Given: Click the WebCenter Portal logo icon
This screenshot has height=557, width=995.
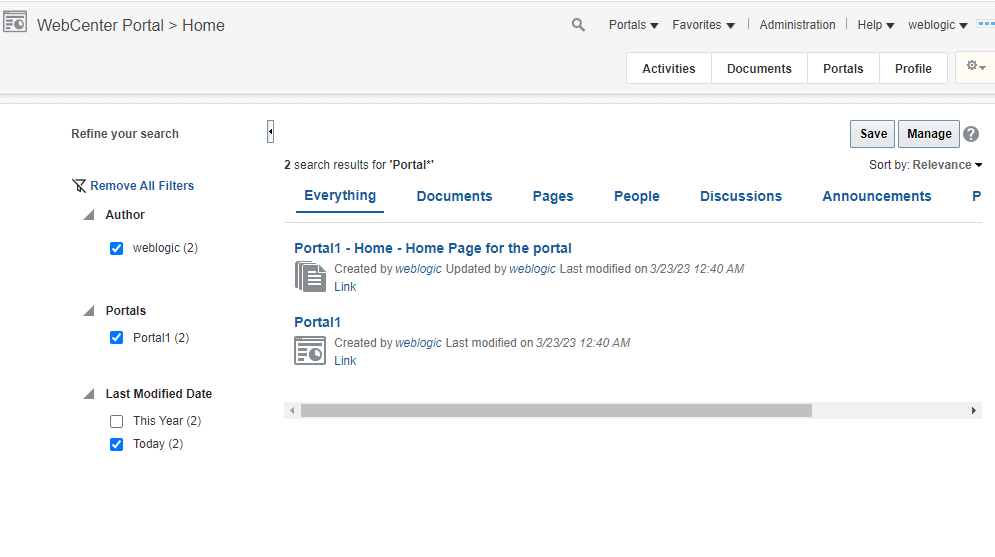Looking at the screenshot, I should (x=15, y=22).
